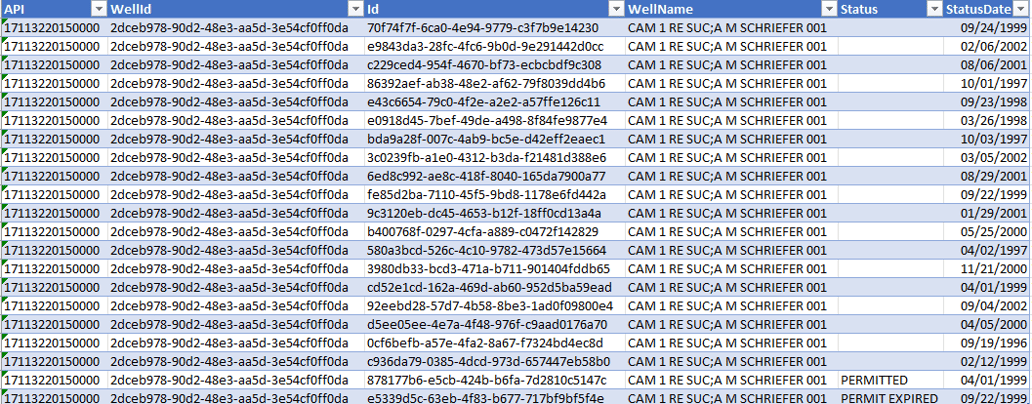Select the StatusDate cell 11/21/2000
1032x404 pixels.
pos(987,269)
